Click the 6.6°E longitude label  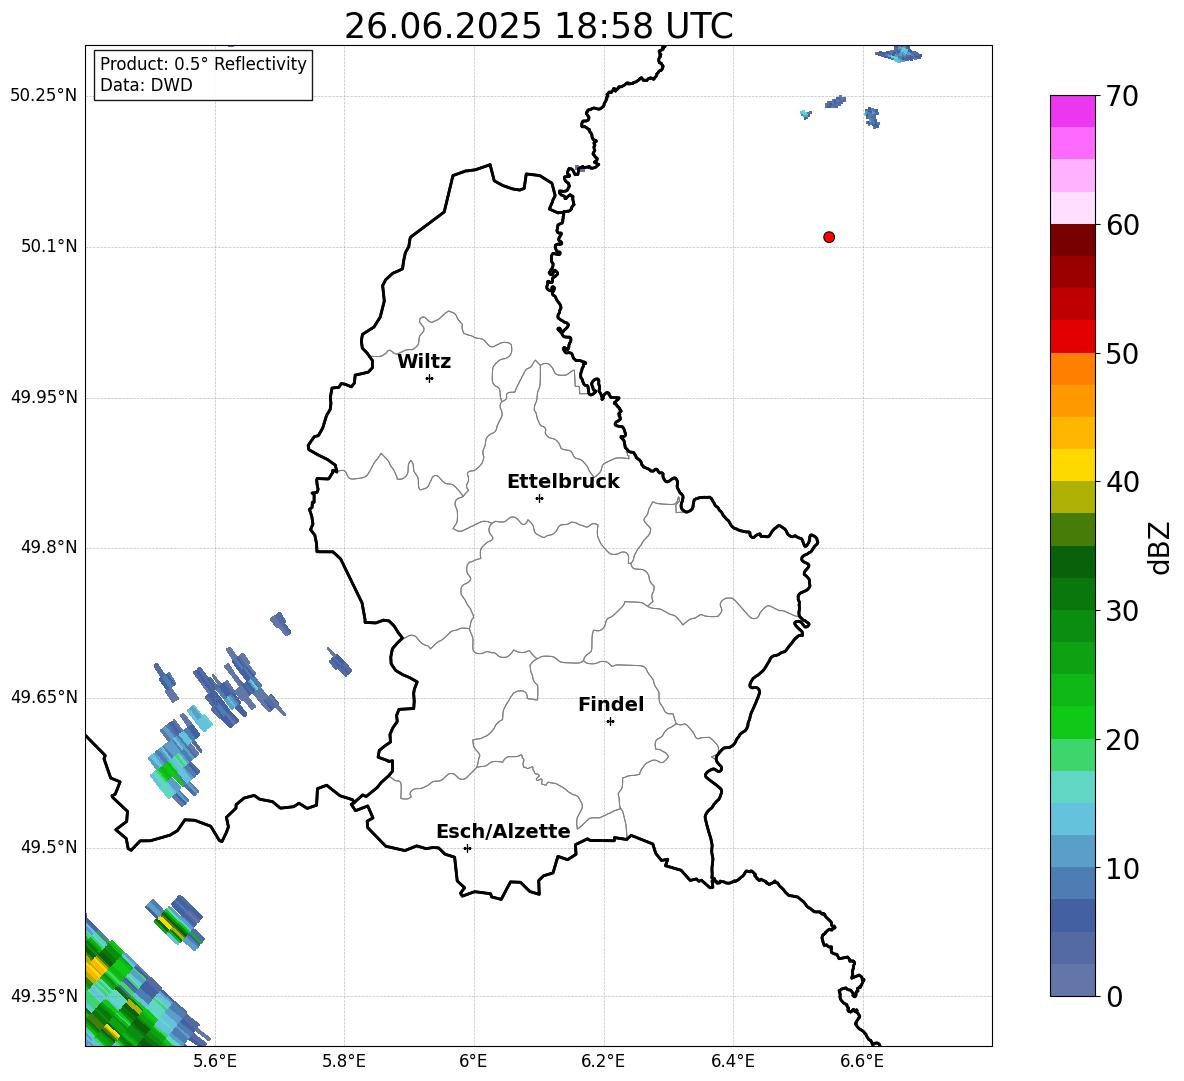(x=862, y=1061)
